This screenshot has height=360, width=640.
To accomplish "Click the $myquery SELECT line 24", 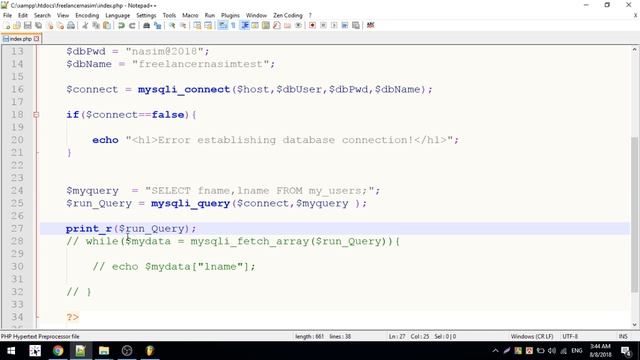I will coord(223,191).
